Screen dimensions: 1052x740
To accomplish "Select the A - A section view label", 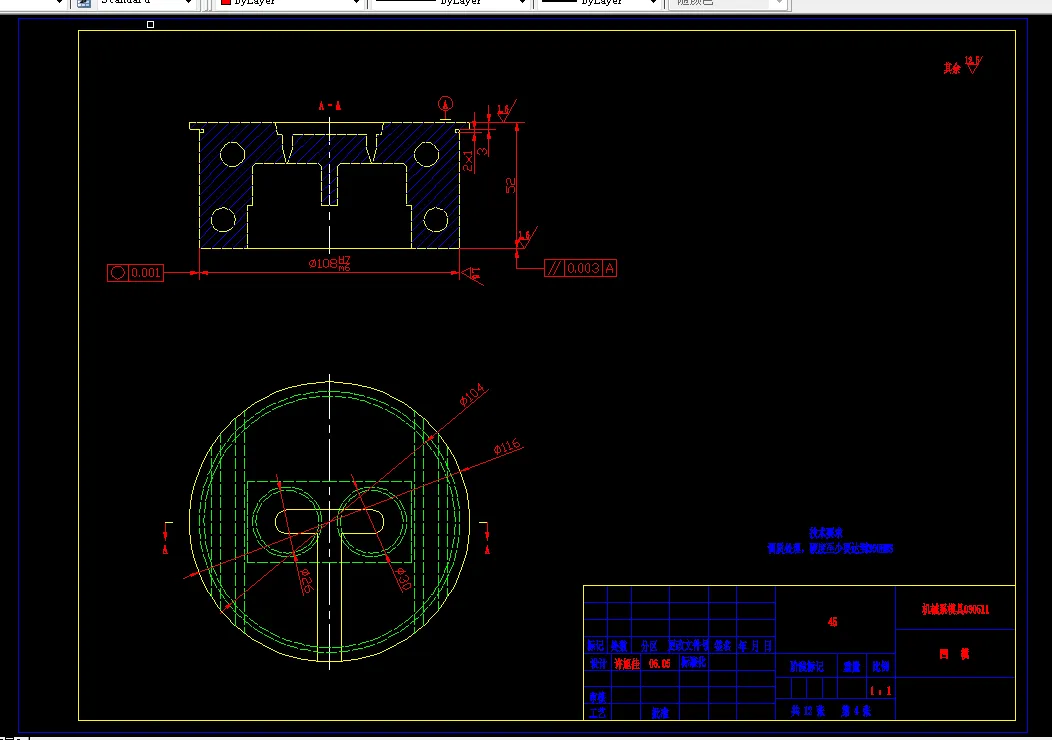I will (x=329, y=106).
